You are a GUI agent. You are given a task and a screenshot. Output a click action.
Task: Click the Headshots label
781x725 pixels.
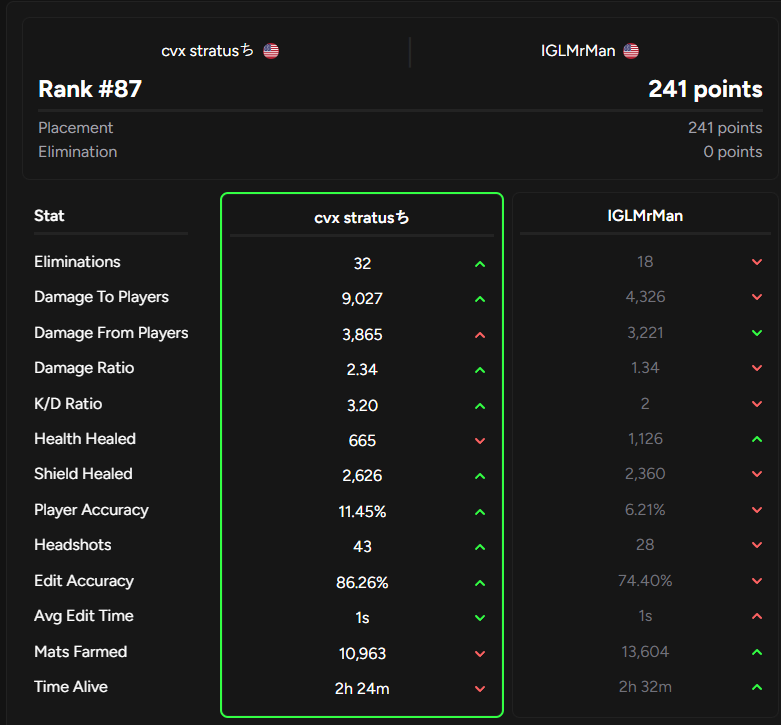click(x=73, y=545)
